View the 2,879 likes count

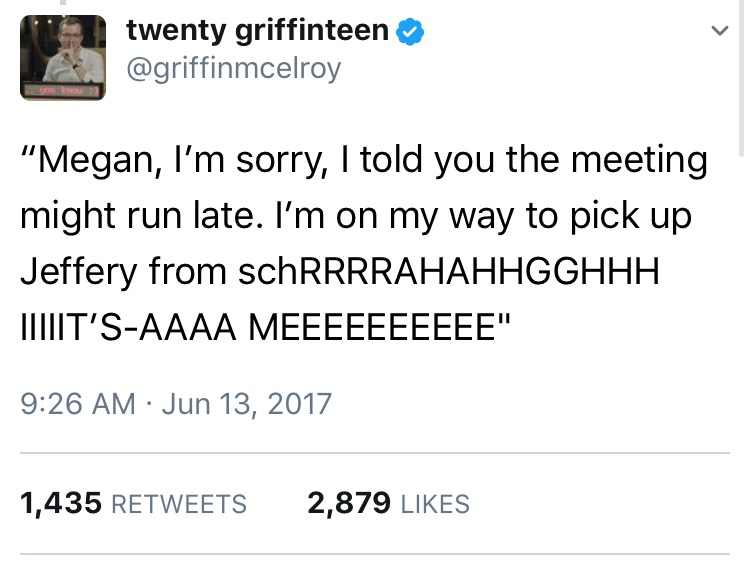pyautogui.click(x=349, y=503)
